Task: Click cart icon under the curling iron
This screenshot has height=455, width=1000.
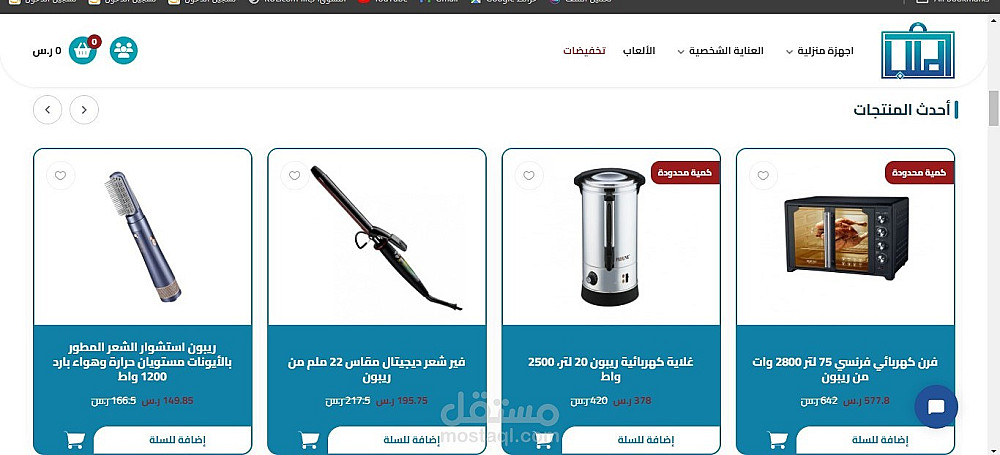Action: [x=309, y=439]
